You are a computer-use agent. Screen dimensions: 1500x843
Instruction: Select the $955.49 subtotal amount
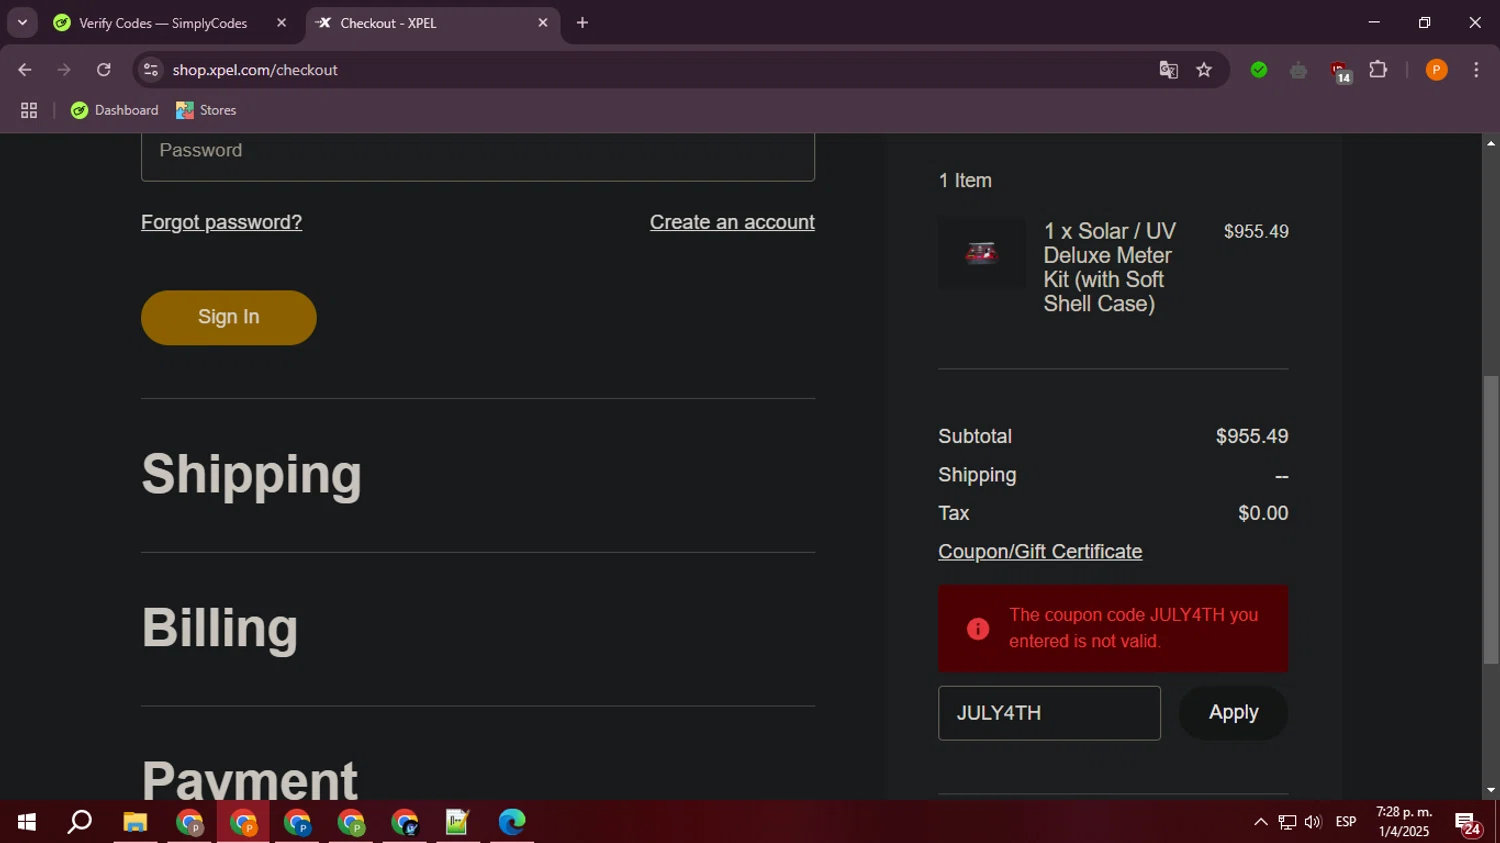[x=1252, y=436]
